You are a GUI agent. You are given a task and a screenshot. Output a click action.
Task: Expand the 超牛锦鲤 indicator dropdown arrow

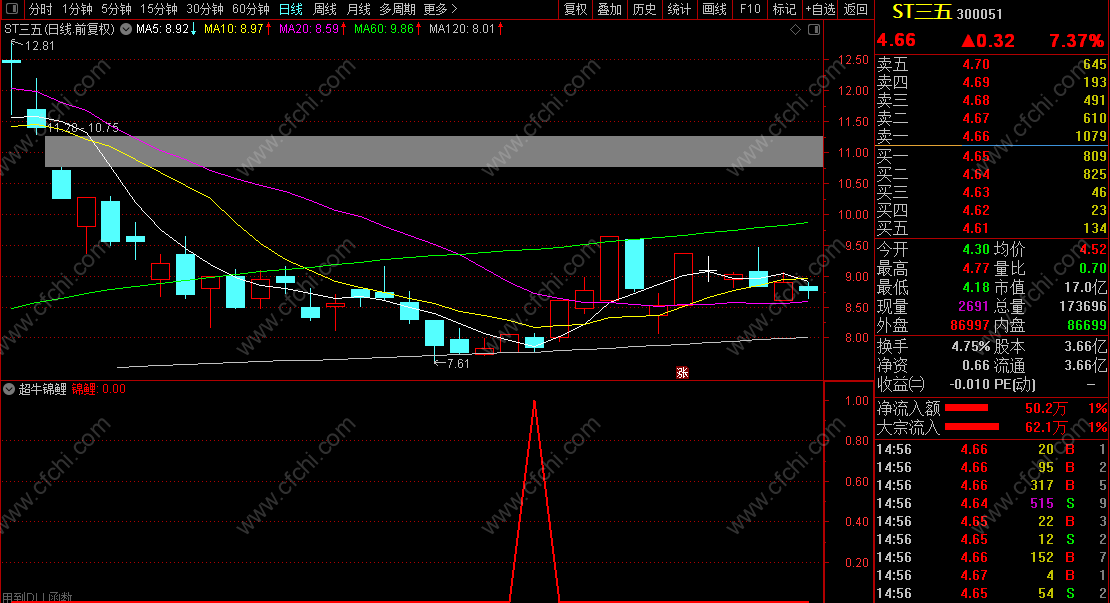tap(9, 389)
